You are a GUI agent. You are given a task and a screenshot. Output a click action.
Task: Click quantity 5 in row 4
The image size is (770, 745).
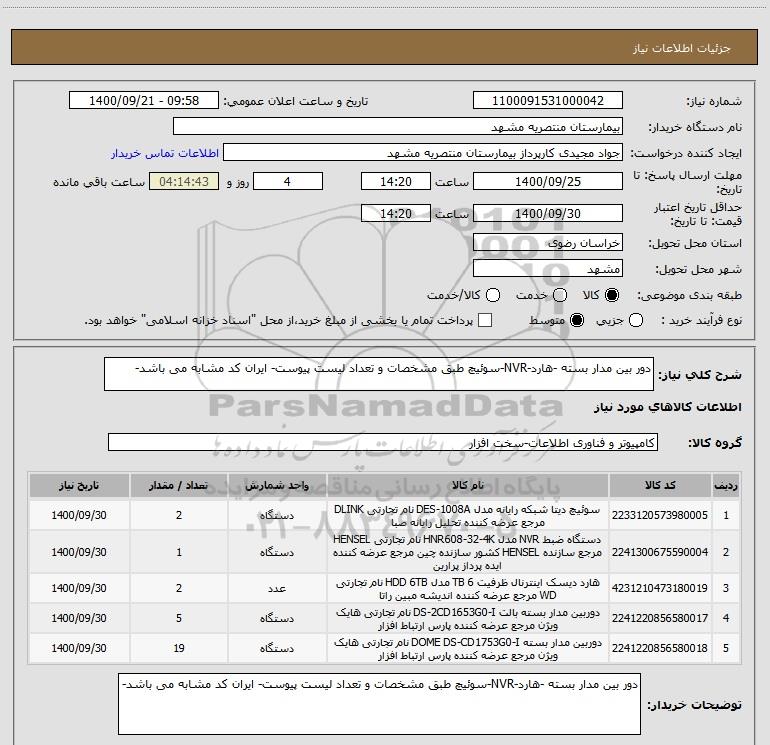point(179,618)
